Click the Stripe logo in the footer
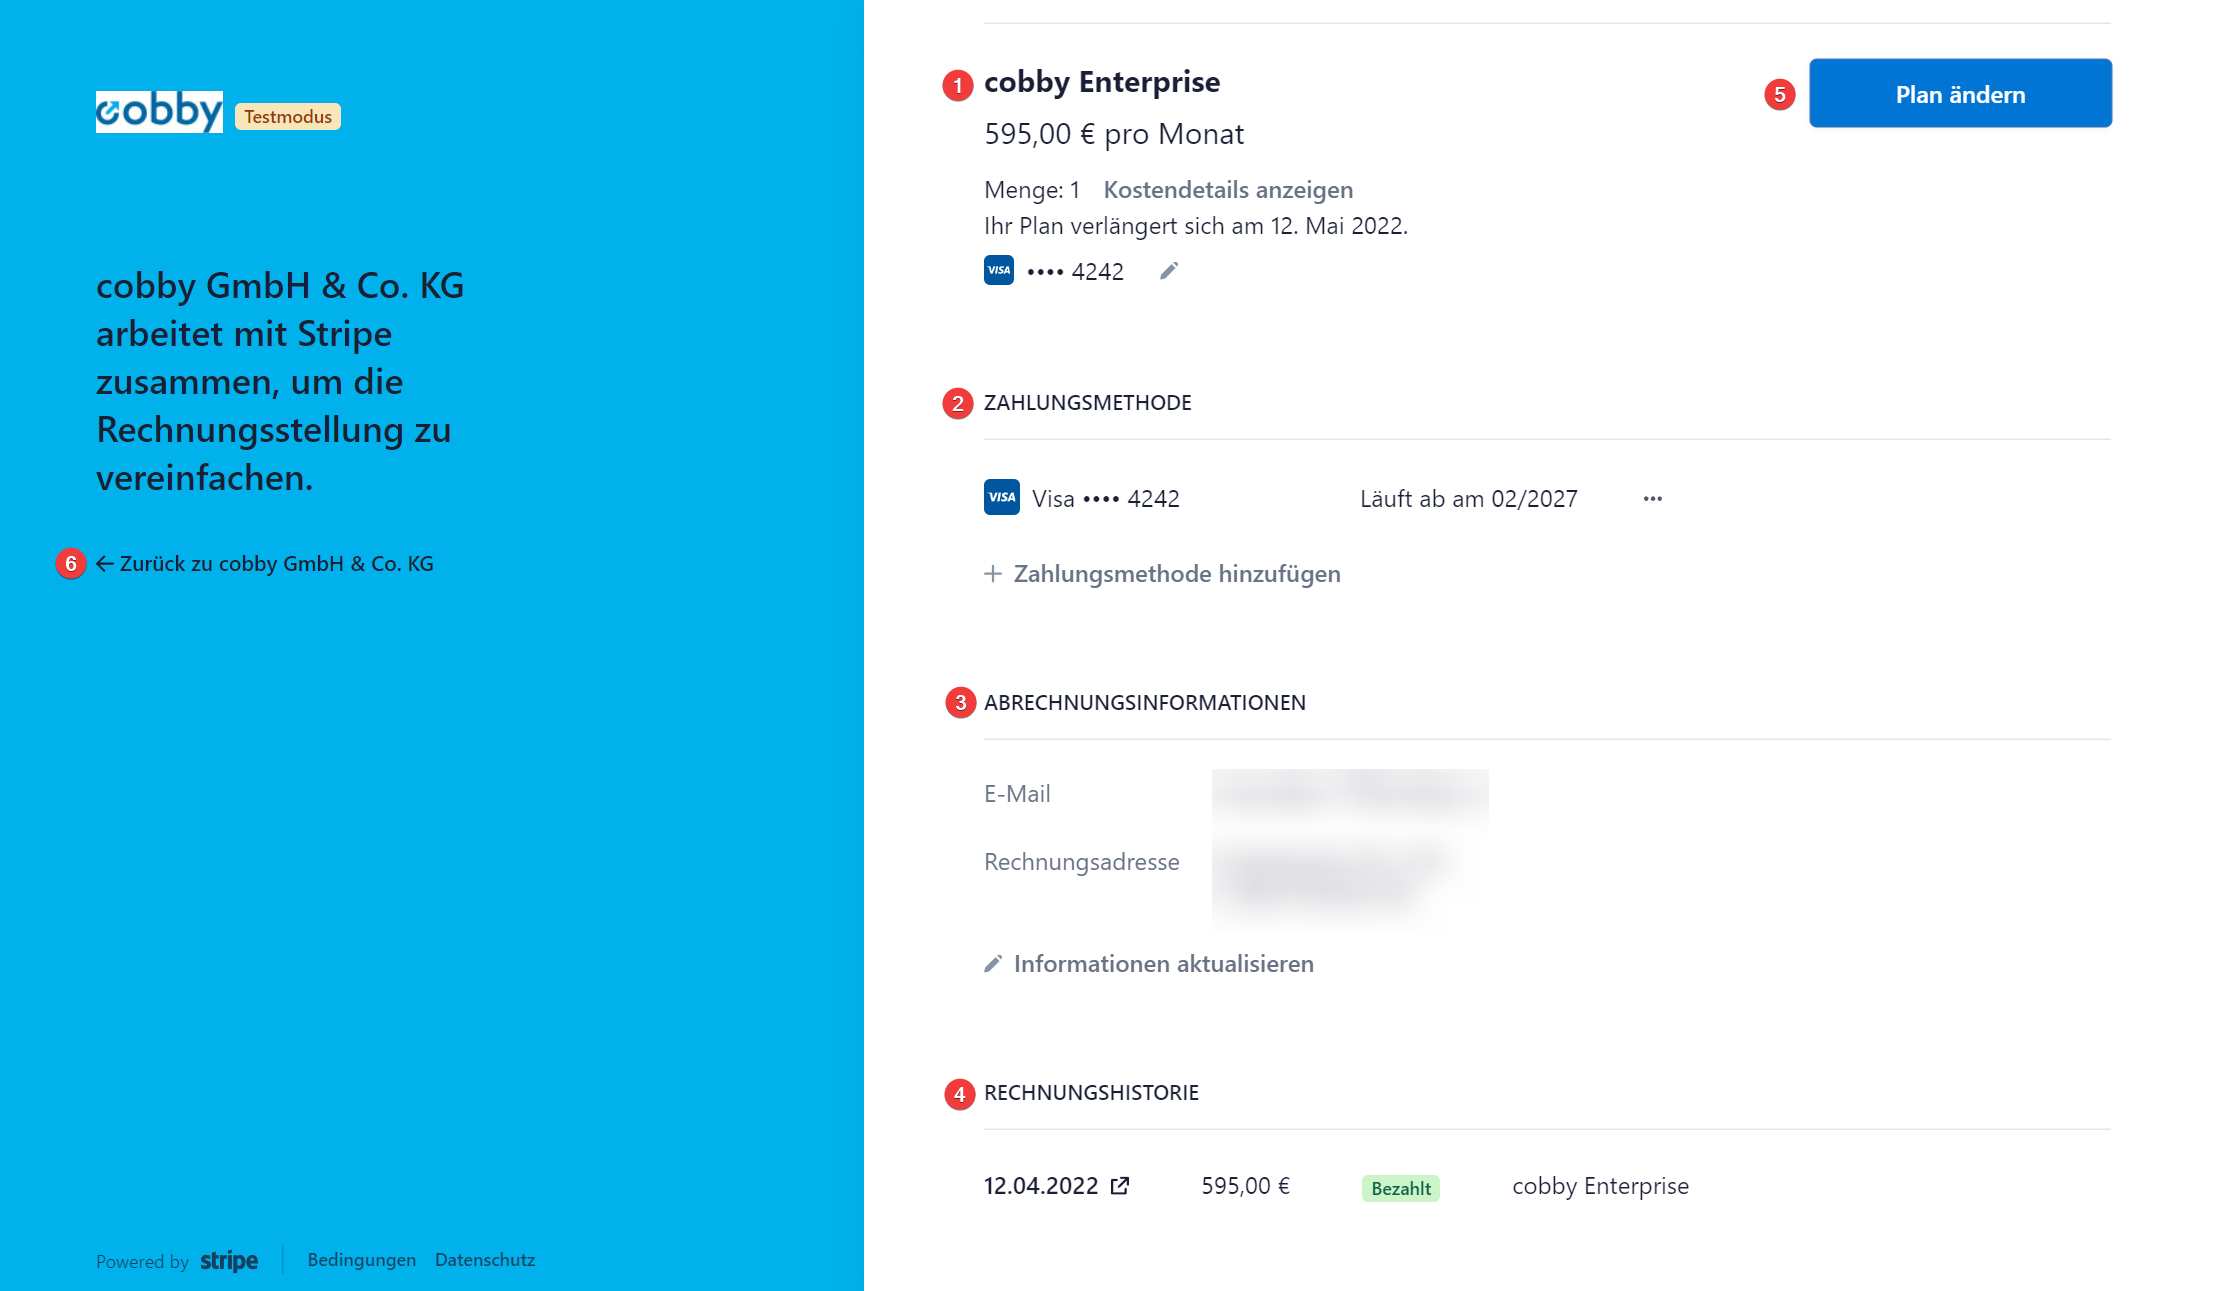The width and height of the screenshot is (2221, 1291). [229, 1261]
